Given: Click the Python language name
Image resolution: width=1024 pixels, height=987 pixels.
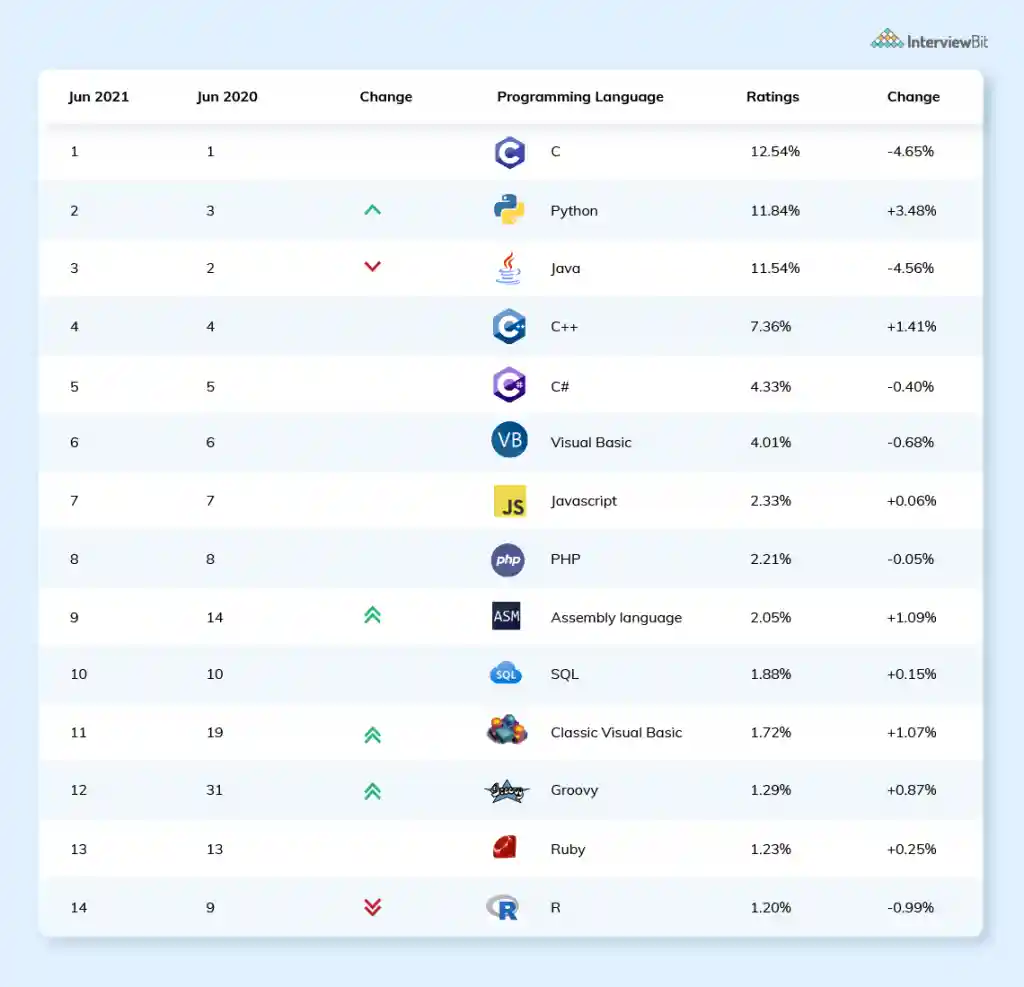Looking at the screenshot, I should coord(574,211).
